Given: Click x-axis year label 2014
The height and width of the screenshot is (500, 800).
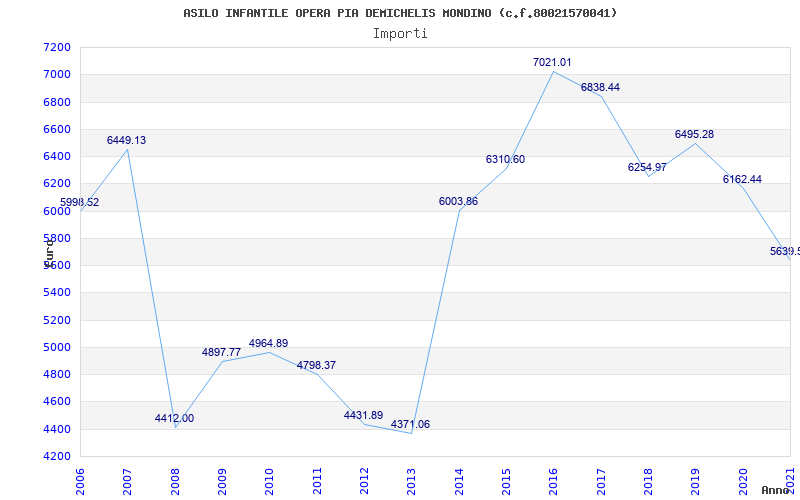Looking at the screenshot, I should [x=459, y=482].
